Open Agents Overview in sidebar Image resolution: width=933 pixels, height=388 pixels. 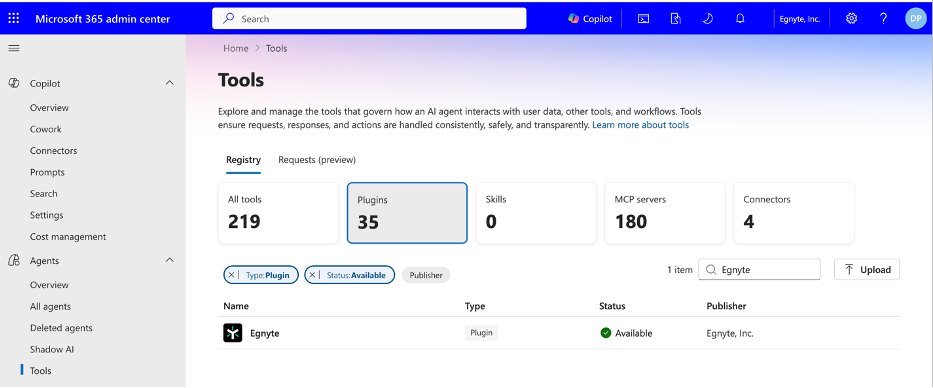pos(49,285)
